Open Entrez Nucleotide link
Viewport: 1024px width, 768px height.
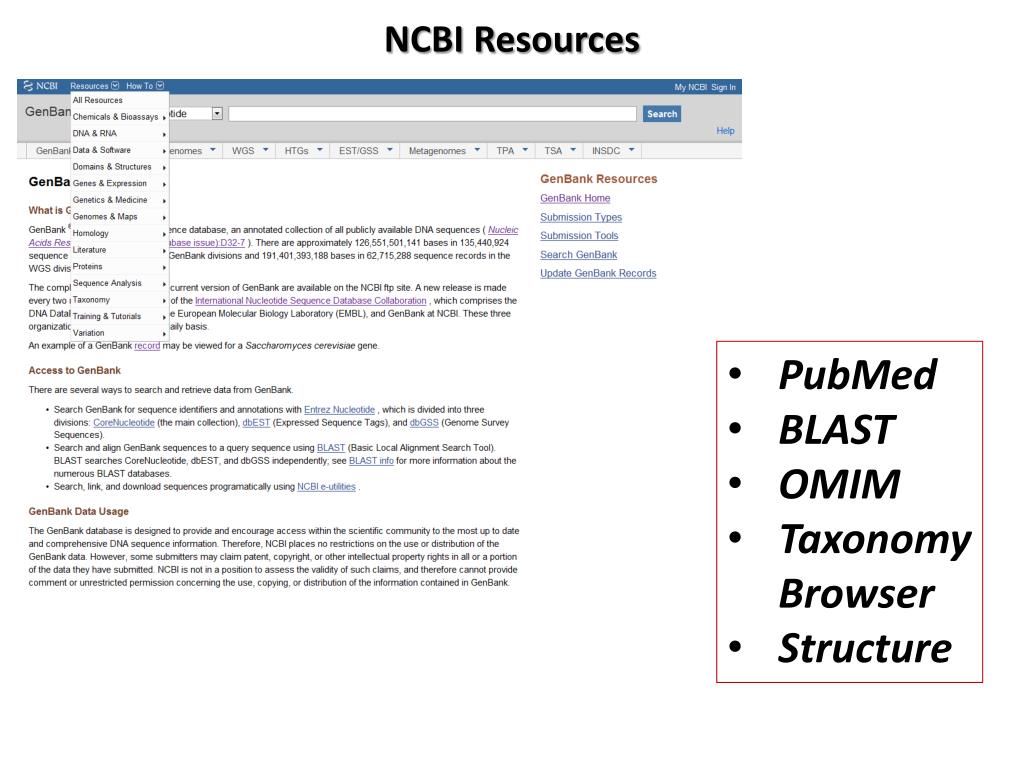click(x=339, y=409)
